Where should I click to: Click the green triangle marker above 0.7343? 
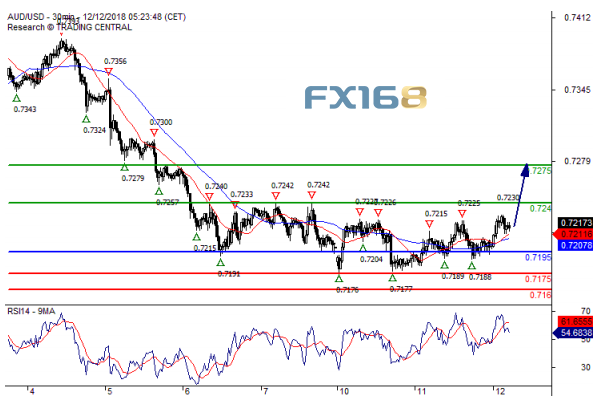click(16, 98)
